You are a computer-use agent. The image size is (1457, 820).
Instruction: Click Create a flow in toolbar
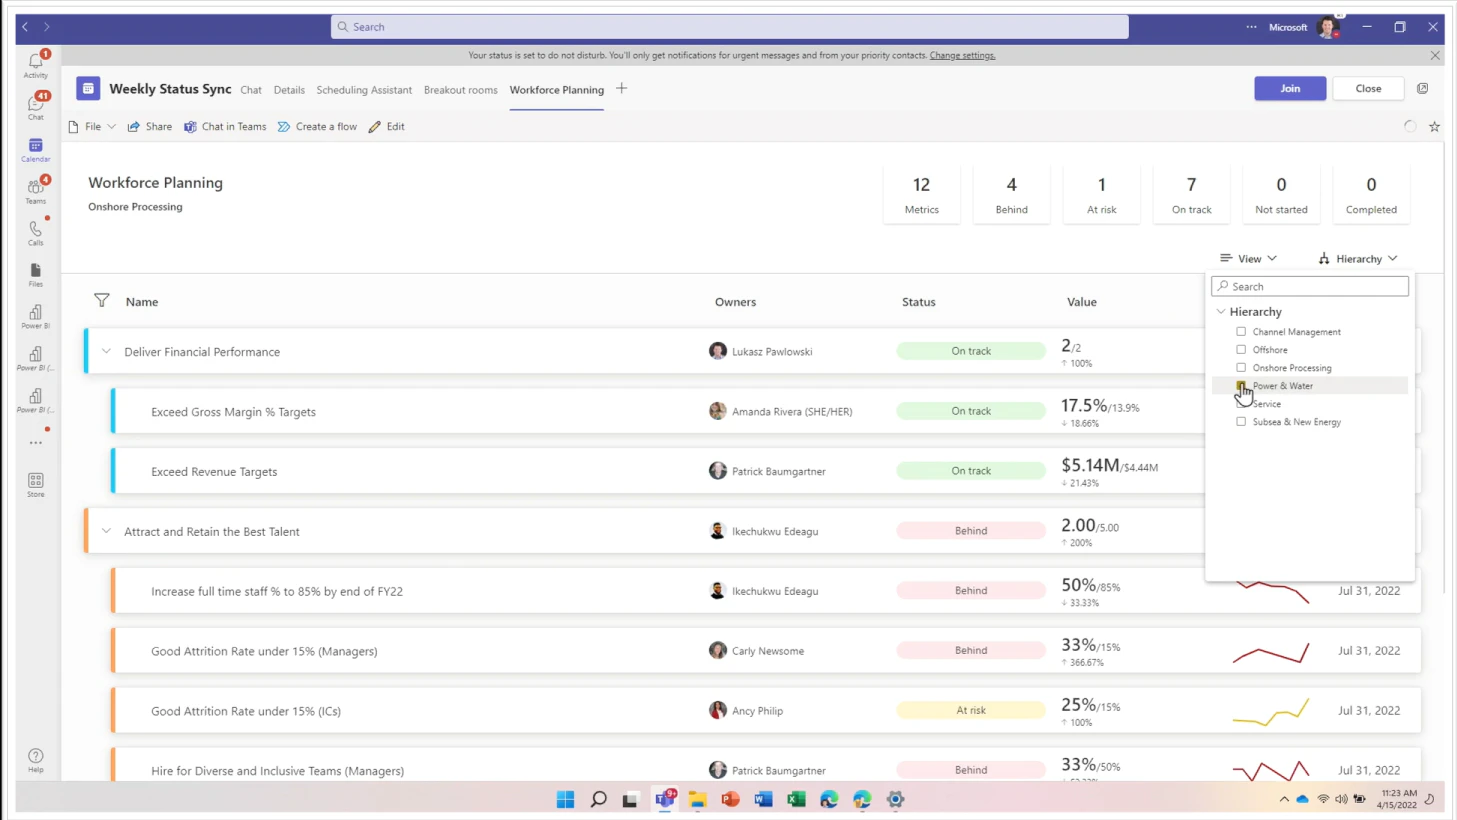(317, 127)
